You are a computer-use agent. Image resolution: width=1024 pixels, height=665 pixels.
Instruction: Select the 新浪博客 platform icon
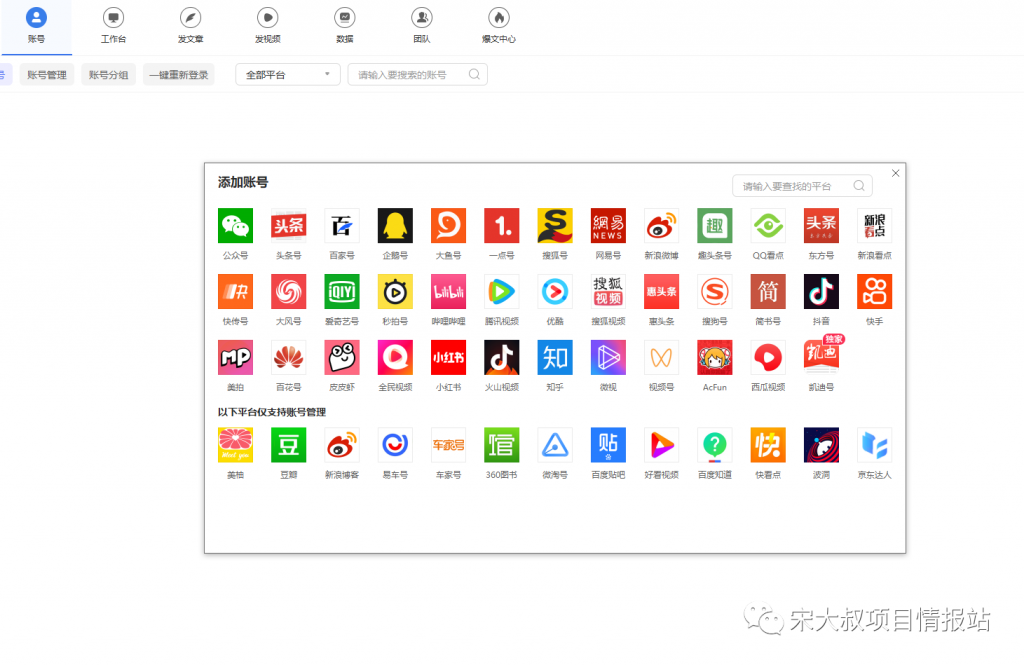(x=342, y=446)
